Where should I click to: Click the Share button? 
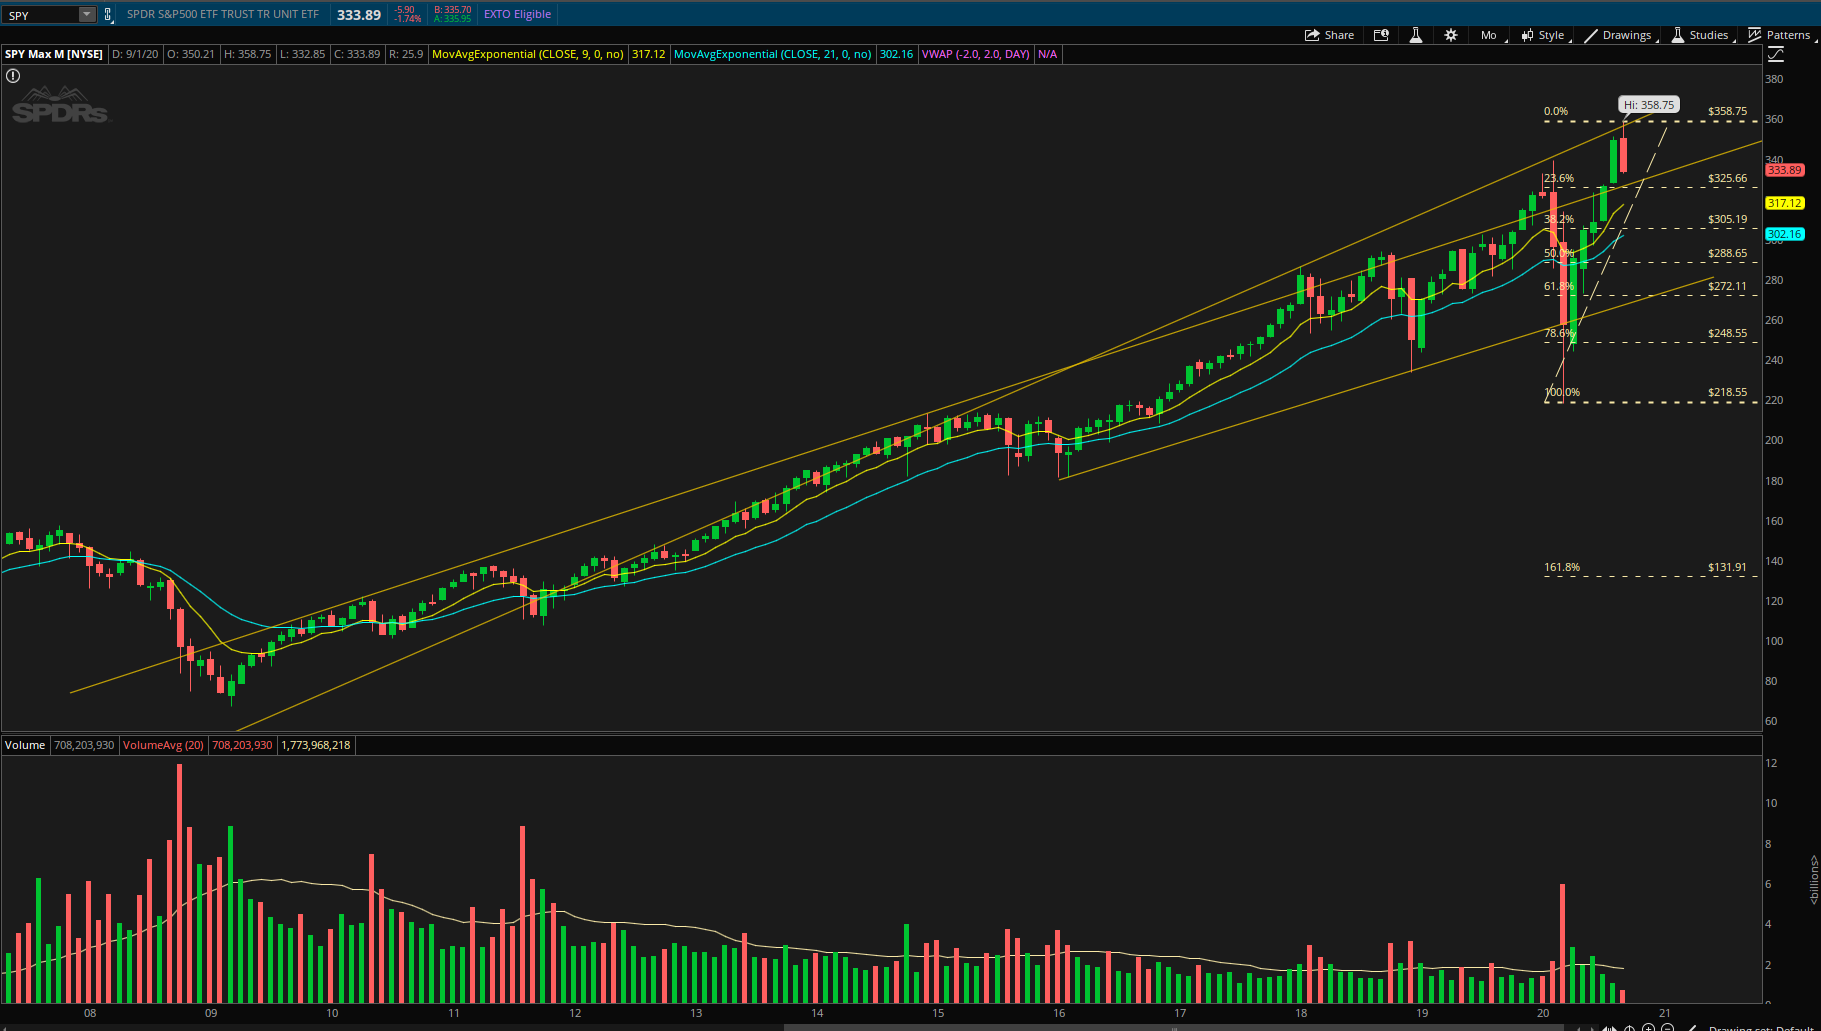[1329, 35]
